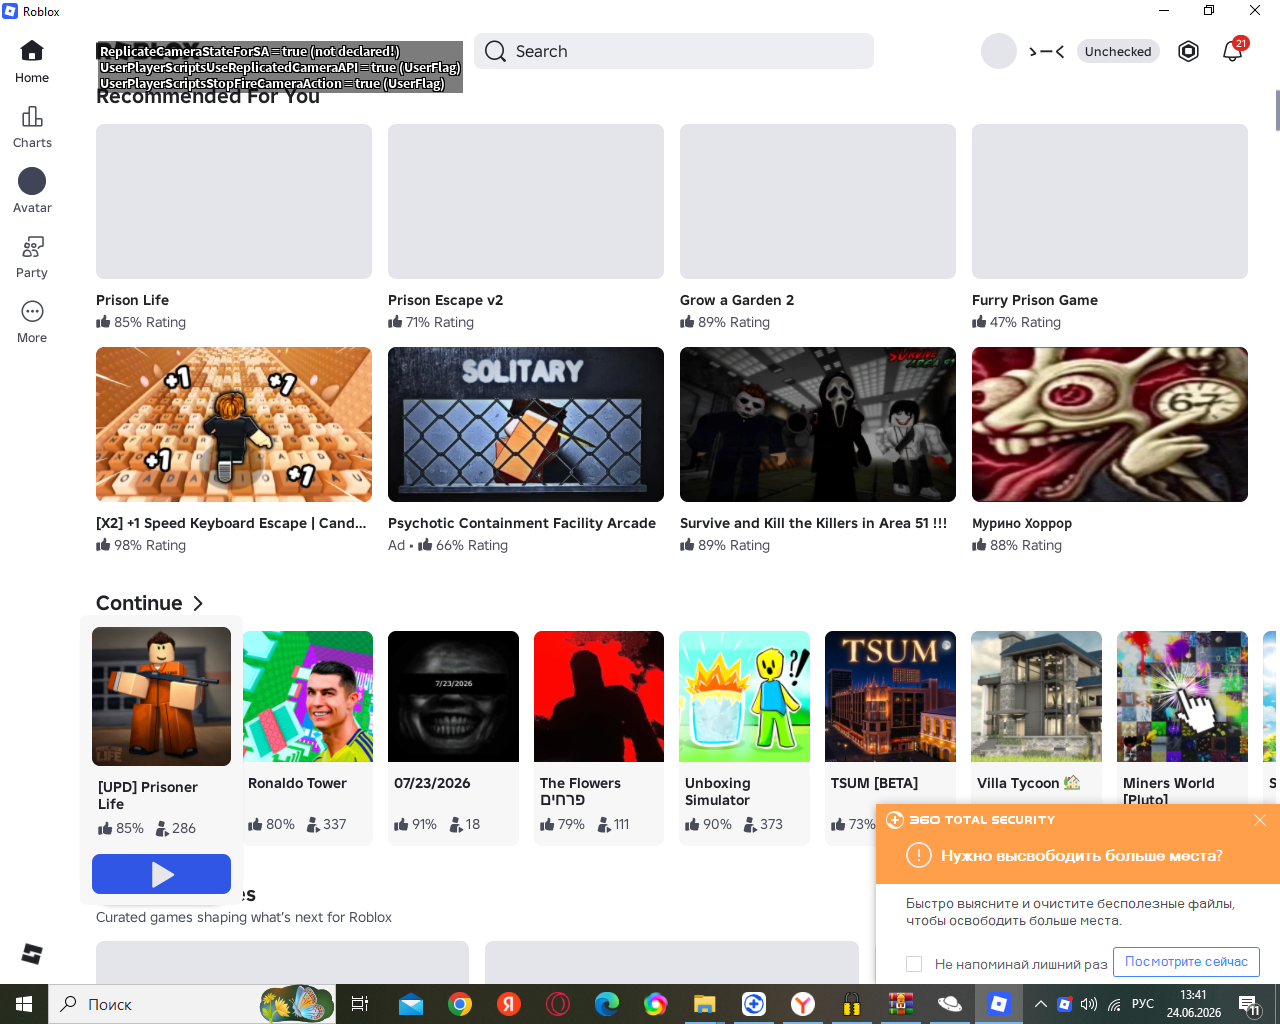Click the "Grow a Garden 2" title
Viewport: 1280px width, 1024px height.
click(x=737, y=300)
